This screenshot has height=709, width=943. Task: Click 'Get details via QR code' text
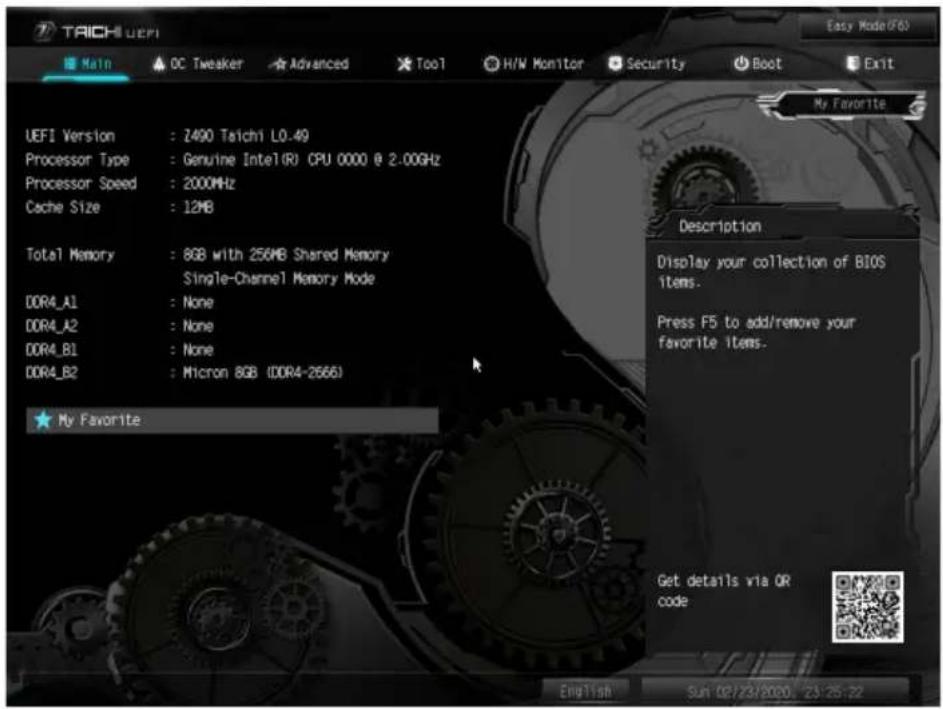click(723, 591)
